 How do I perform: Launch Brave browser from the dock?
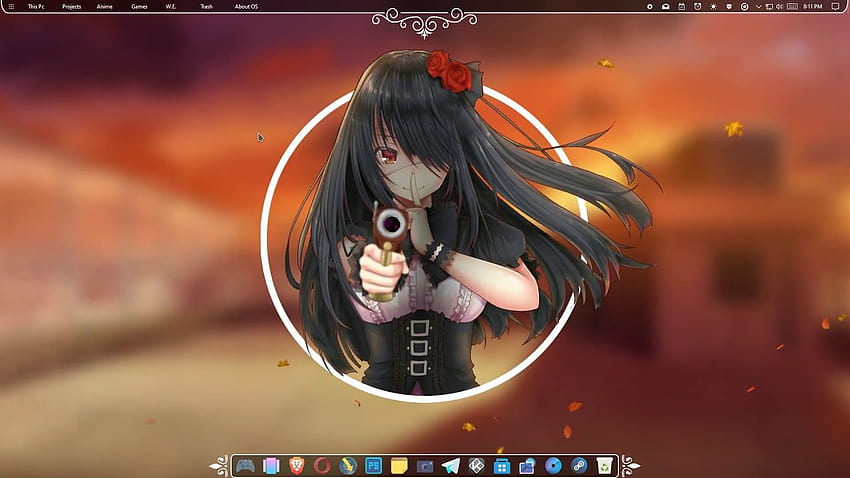point(297,466)
